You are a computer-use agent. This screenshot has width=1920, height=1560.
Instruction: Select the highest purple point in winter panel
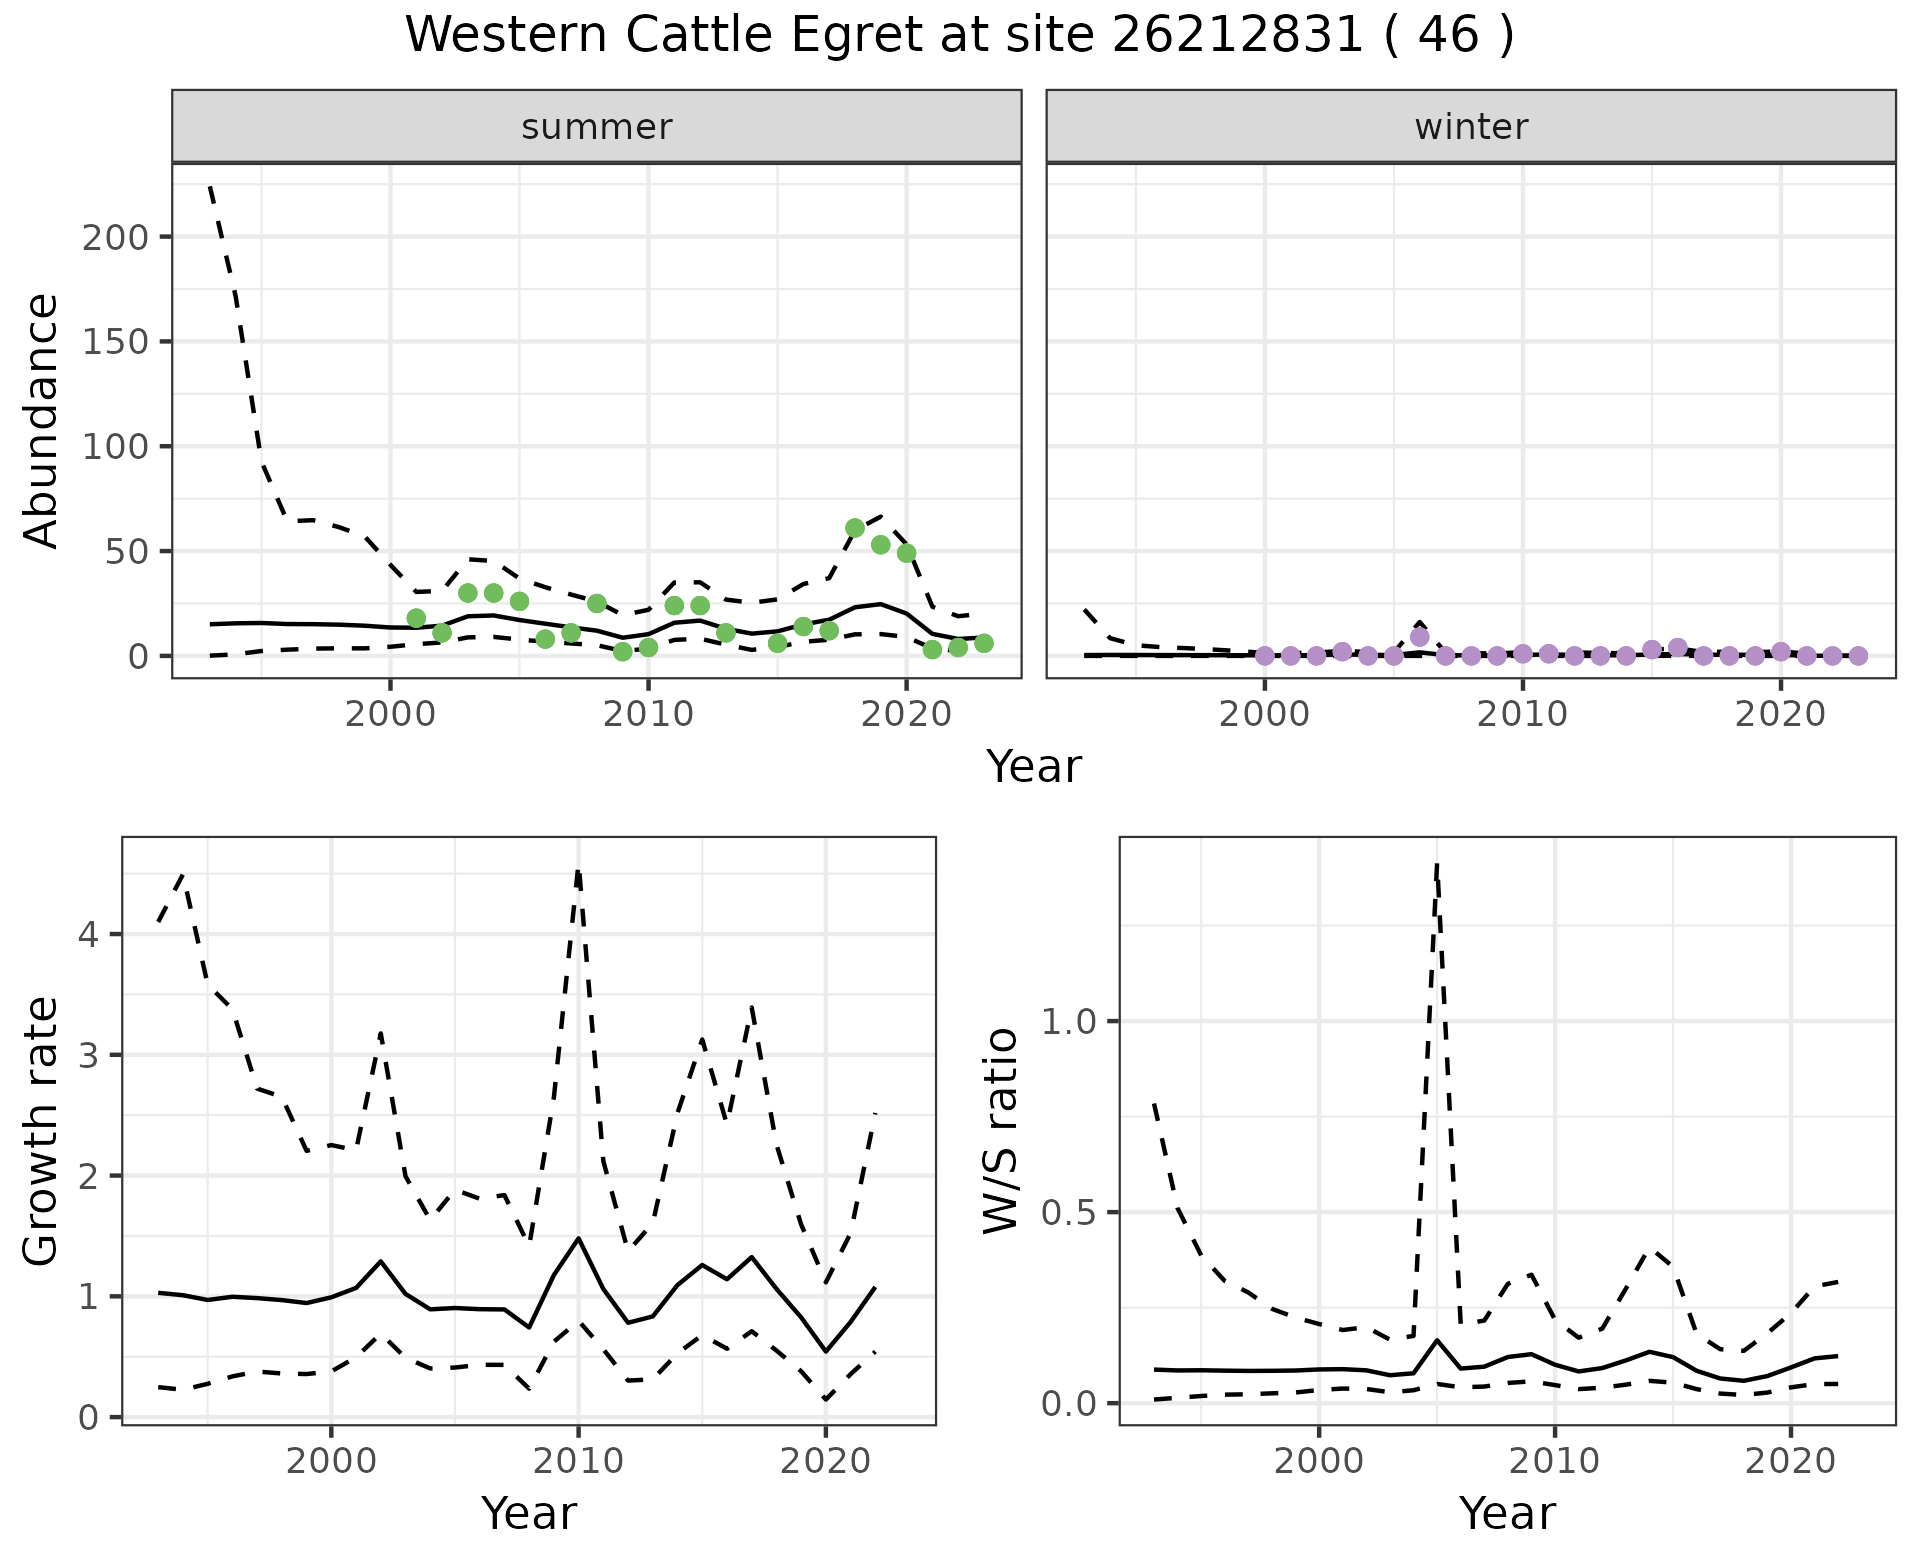1419,637
